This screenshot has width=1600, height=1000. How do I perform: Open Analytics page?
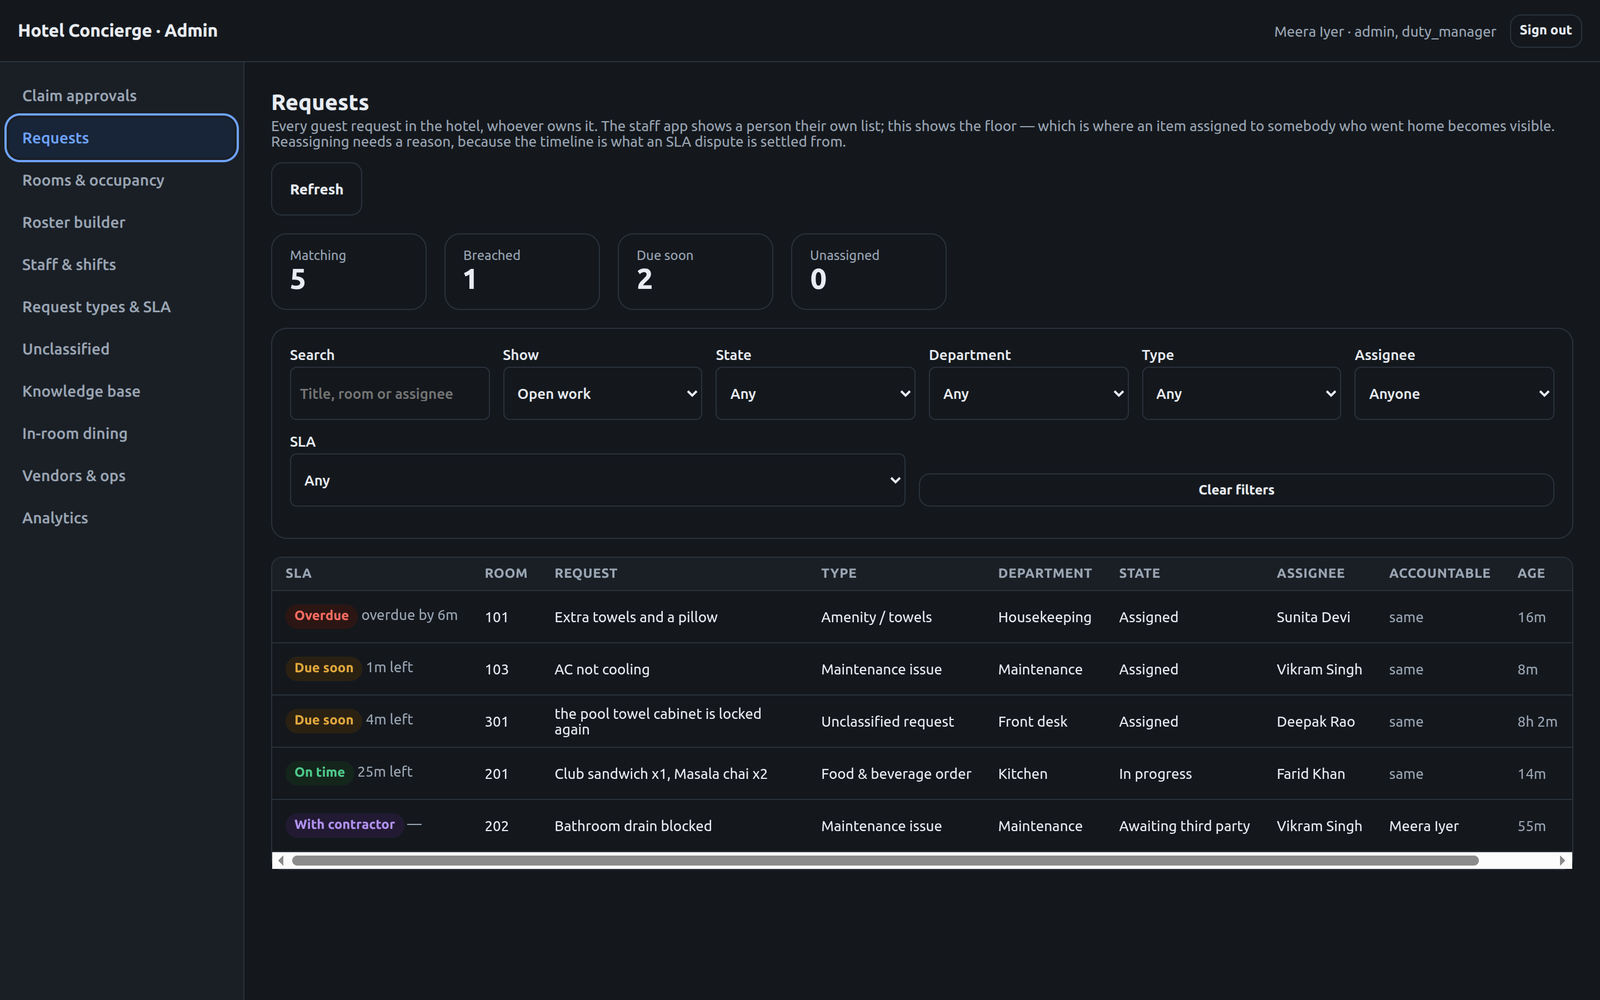pyautogui.click(x=121, y=518)
